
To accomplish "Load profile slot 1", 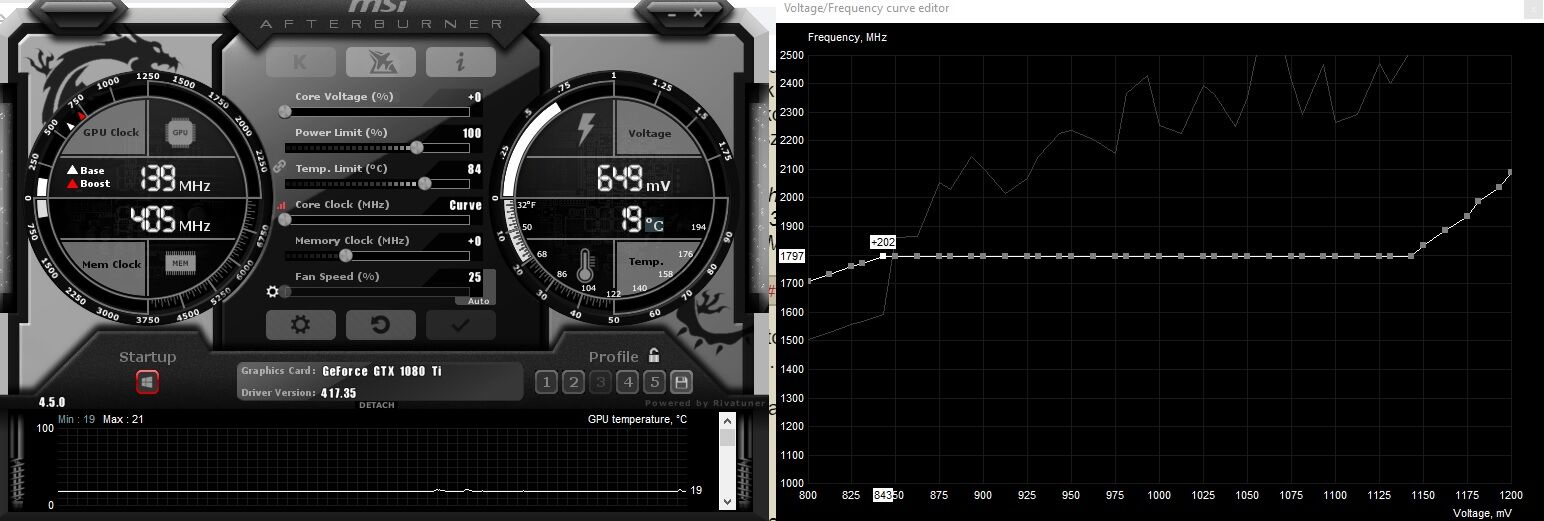I will click(546, 382).
